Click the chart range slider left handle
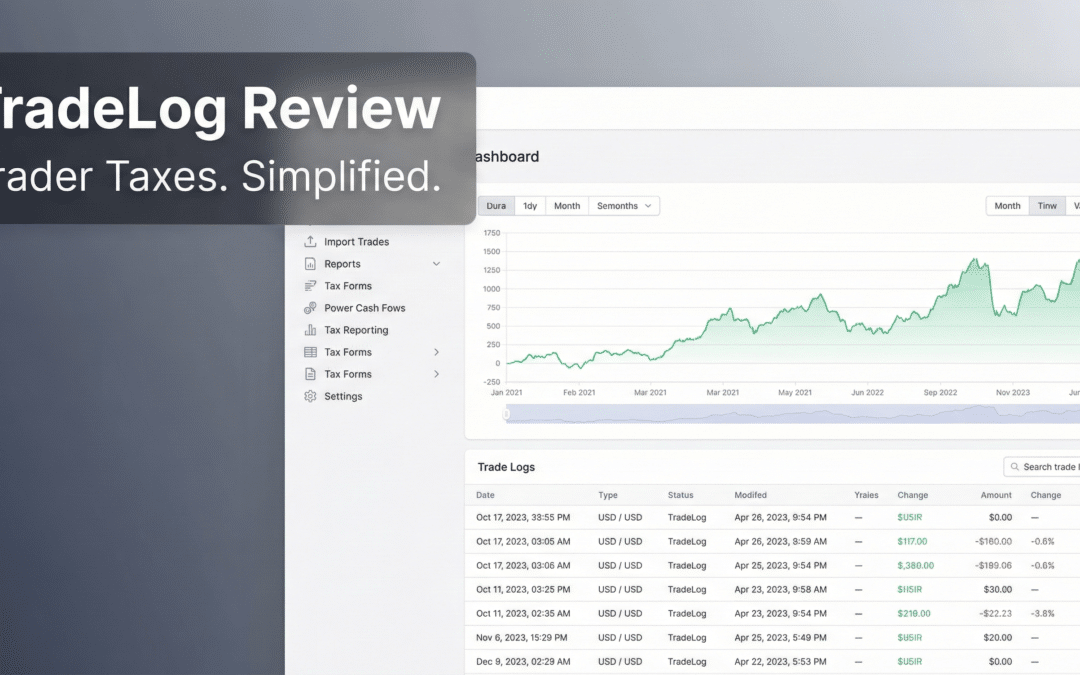Screen dimensions: 1080x675 pyautogui.click(x=506, y=414)
